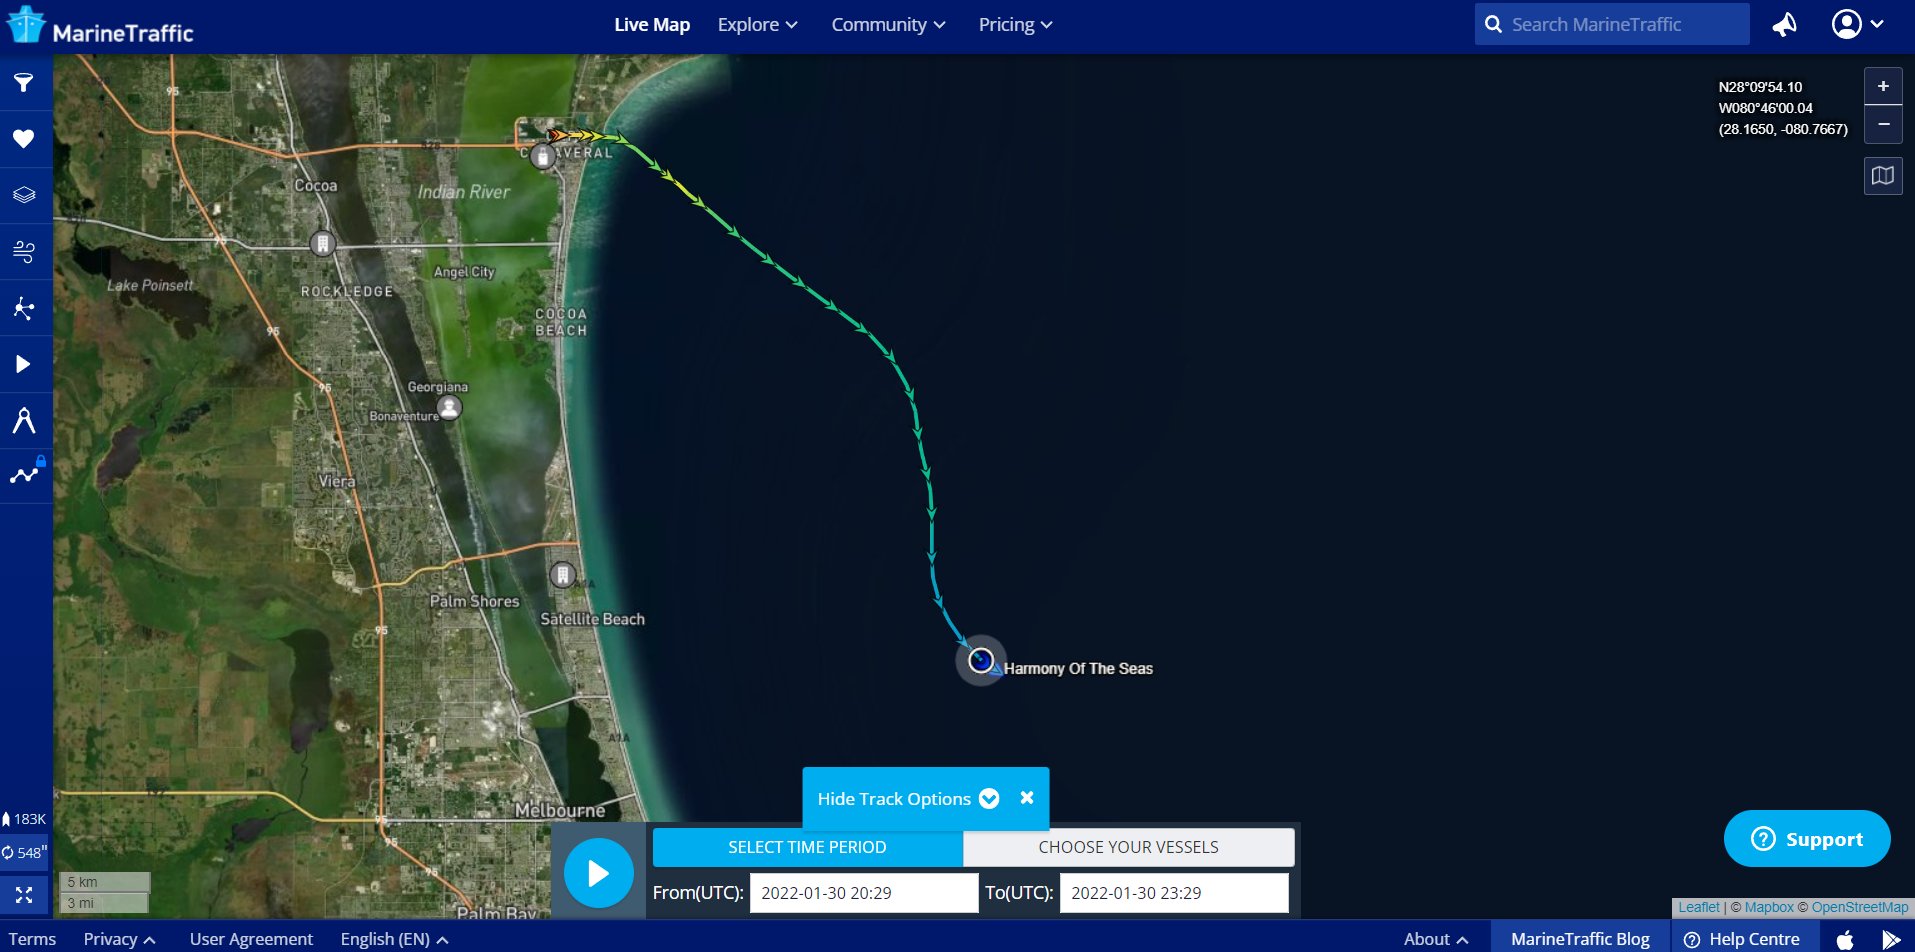Click the Support button
Viewport: 1915px width, 952px height.
pos(1807,839)
